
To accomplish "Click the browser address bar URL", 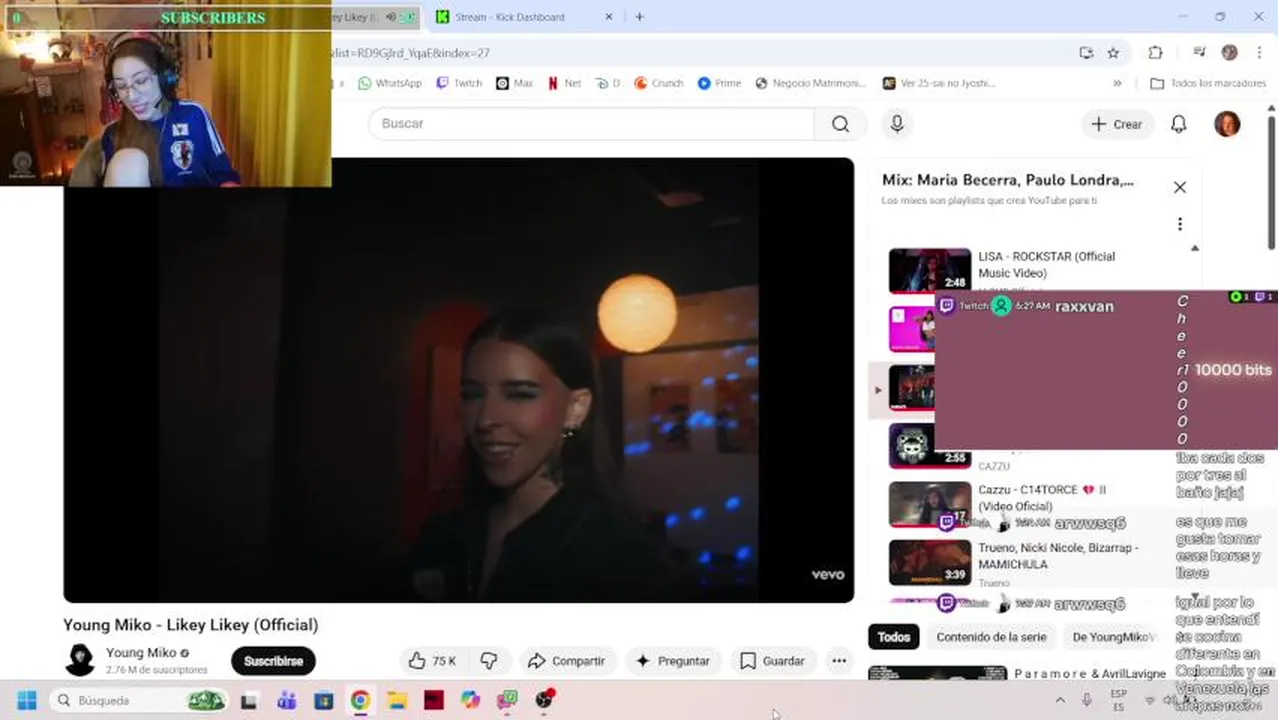I will coord(410,53).
